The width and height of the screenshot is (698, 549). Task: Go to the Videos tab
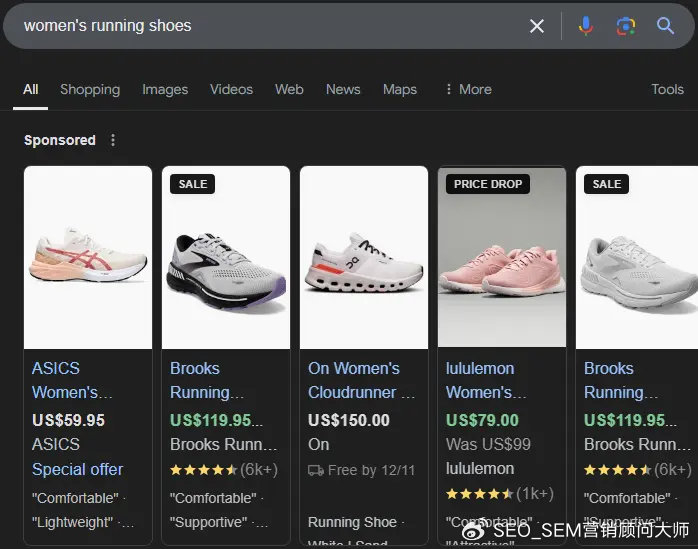pos(231,89)
